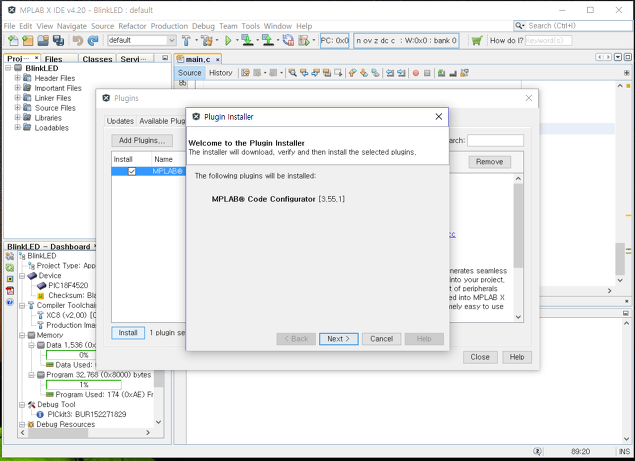The height and width of the screenshot is (461, 635).
Task: Open Clean and Build dropdown arrow
Action: pos(217,41)
